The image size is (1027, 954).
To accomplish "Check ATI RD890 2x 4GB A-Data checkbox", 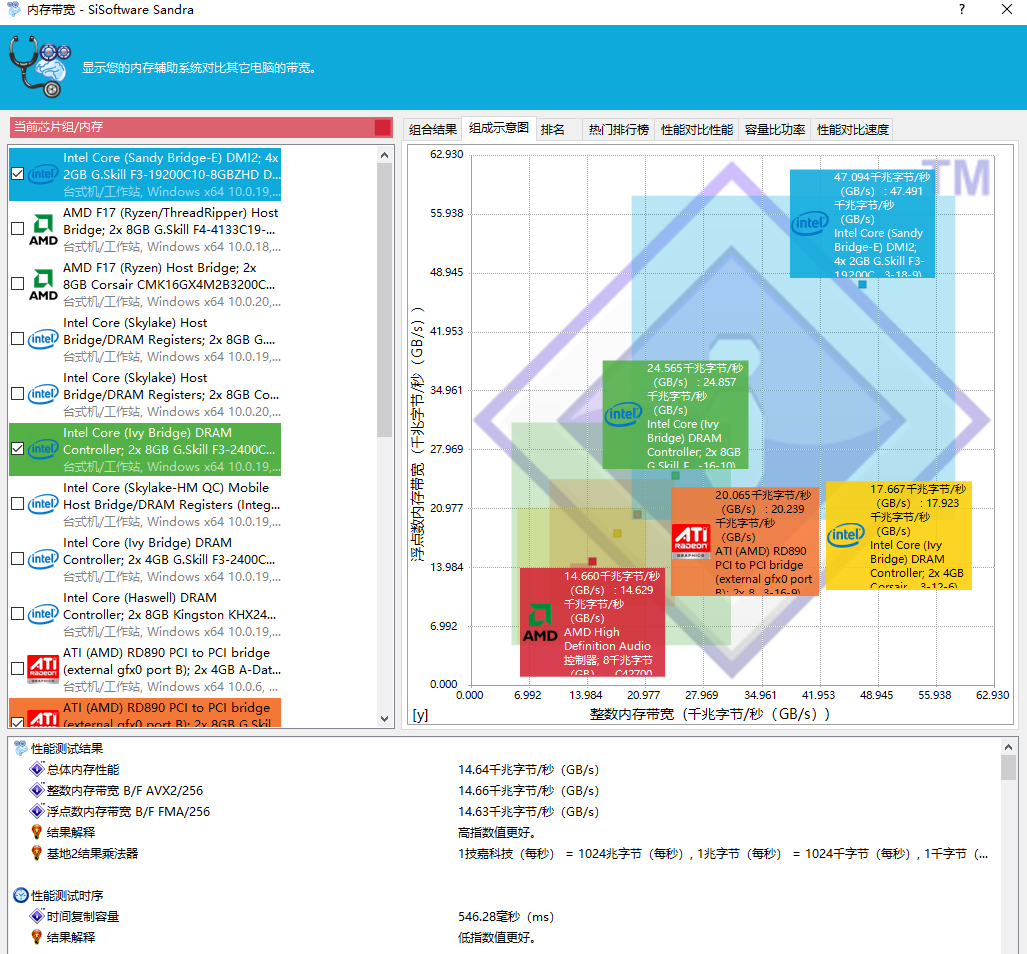I will [18, 669].
